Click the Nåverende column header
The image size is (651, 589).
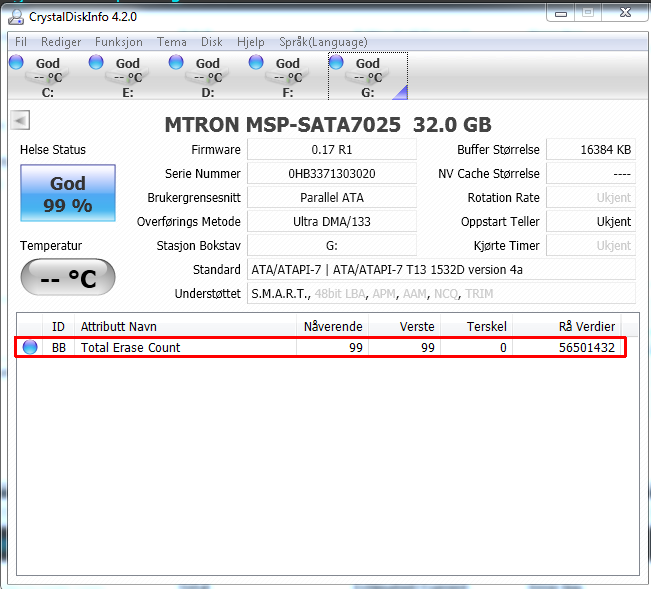point(333,326)
